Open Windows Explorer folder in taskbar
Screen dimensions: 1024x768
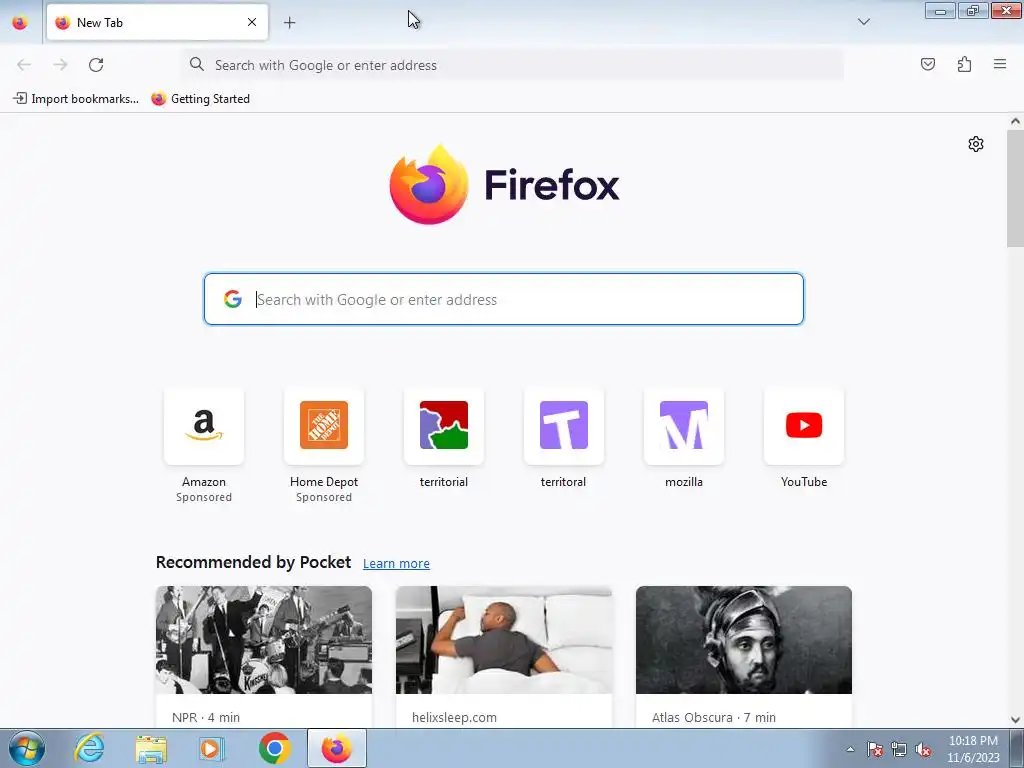click(151, 748)
